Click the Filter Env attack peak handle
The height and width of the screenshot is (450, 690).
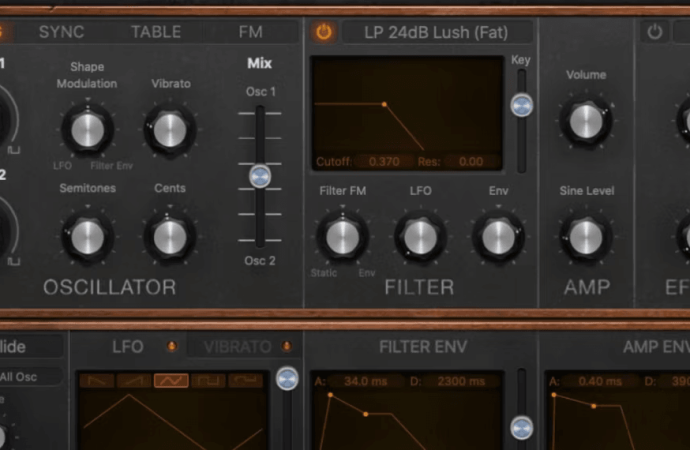coord(330,395)
